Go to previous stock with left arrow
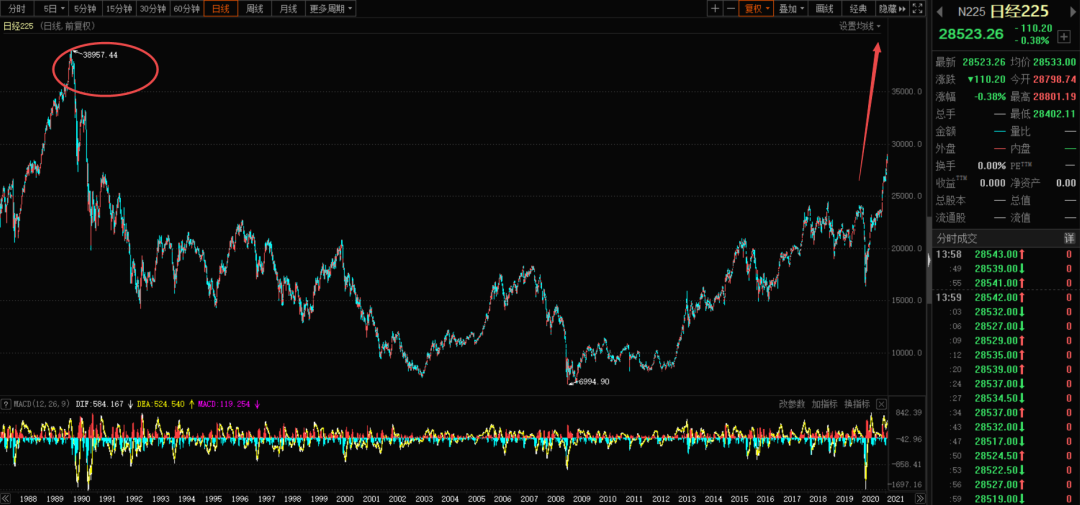 point(939,11)
